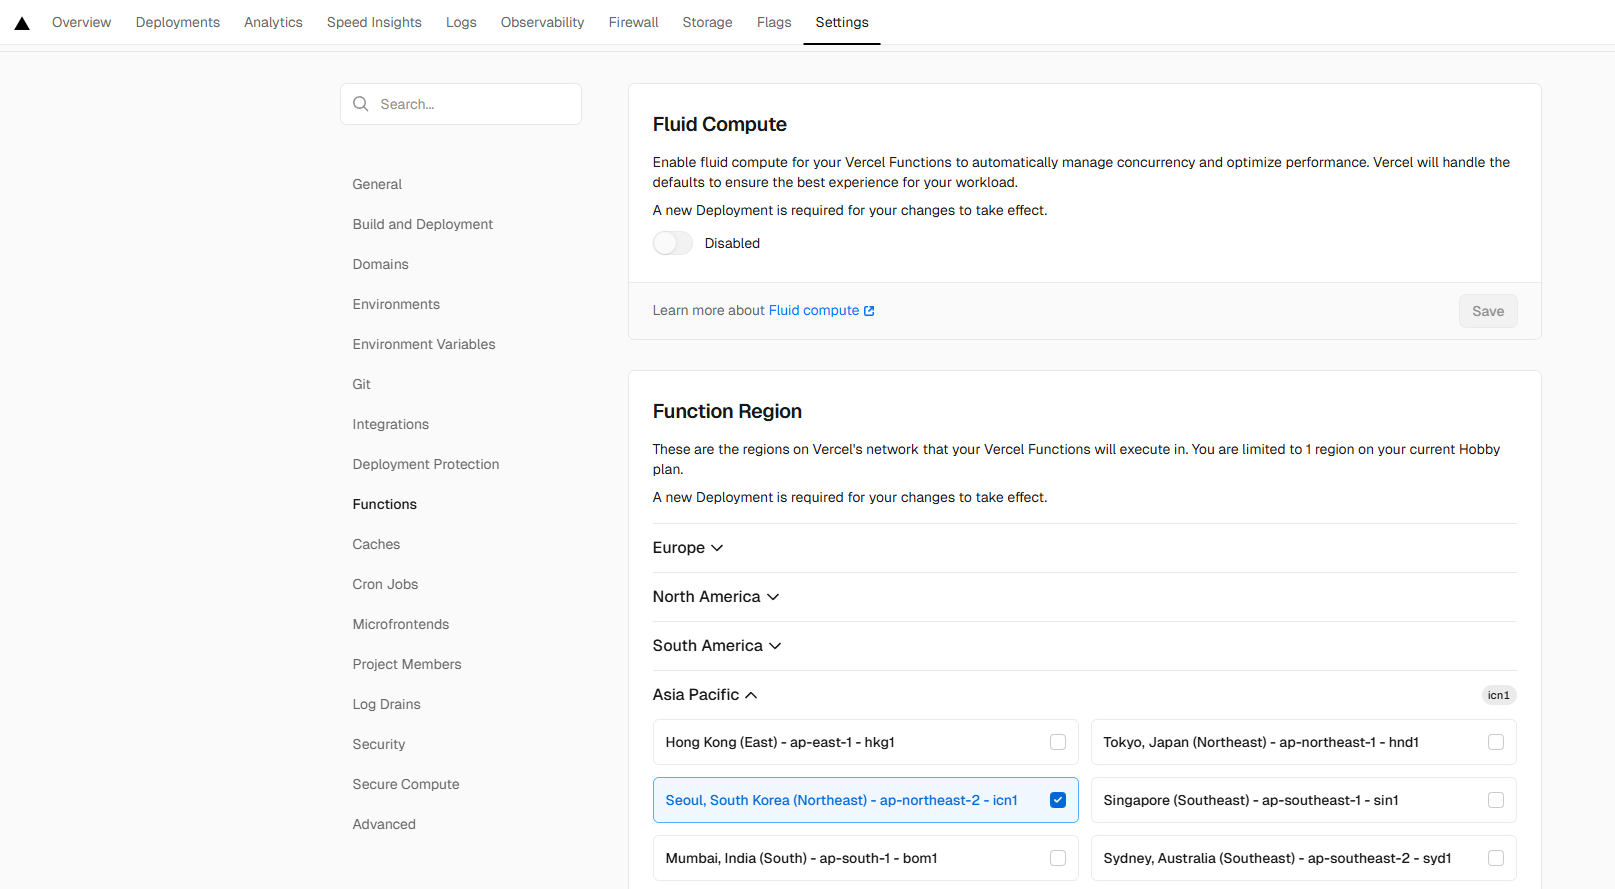Click the icn1 badge in Asia Pacific row
This screenshot has height=889, width=1615.
[x=1498, y=695]
